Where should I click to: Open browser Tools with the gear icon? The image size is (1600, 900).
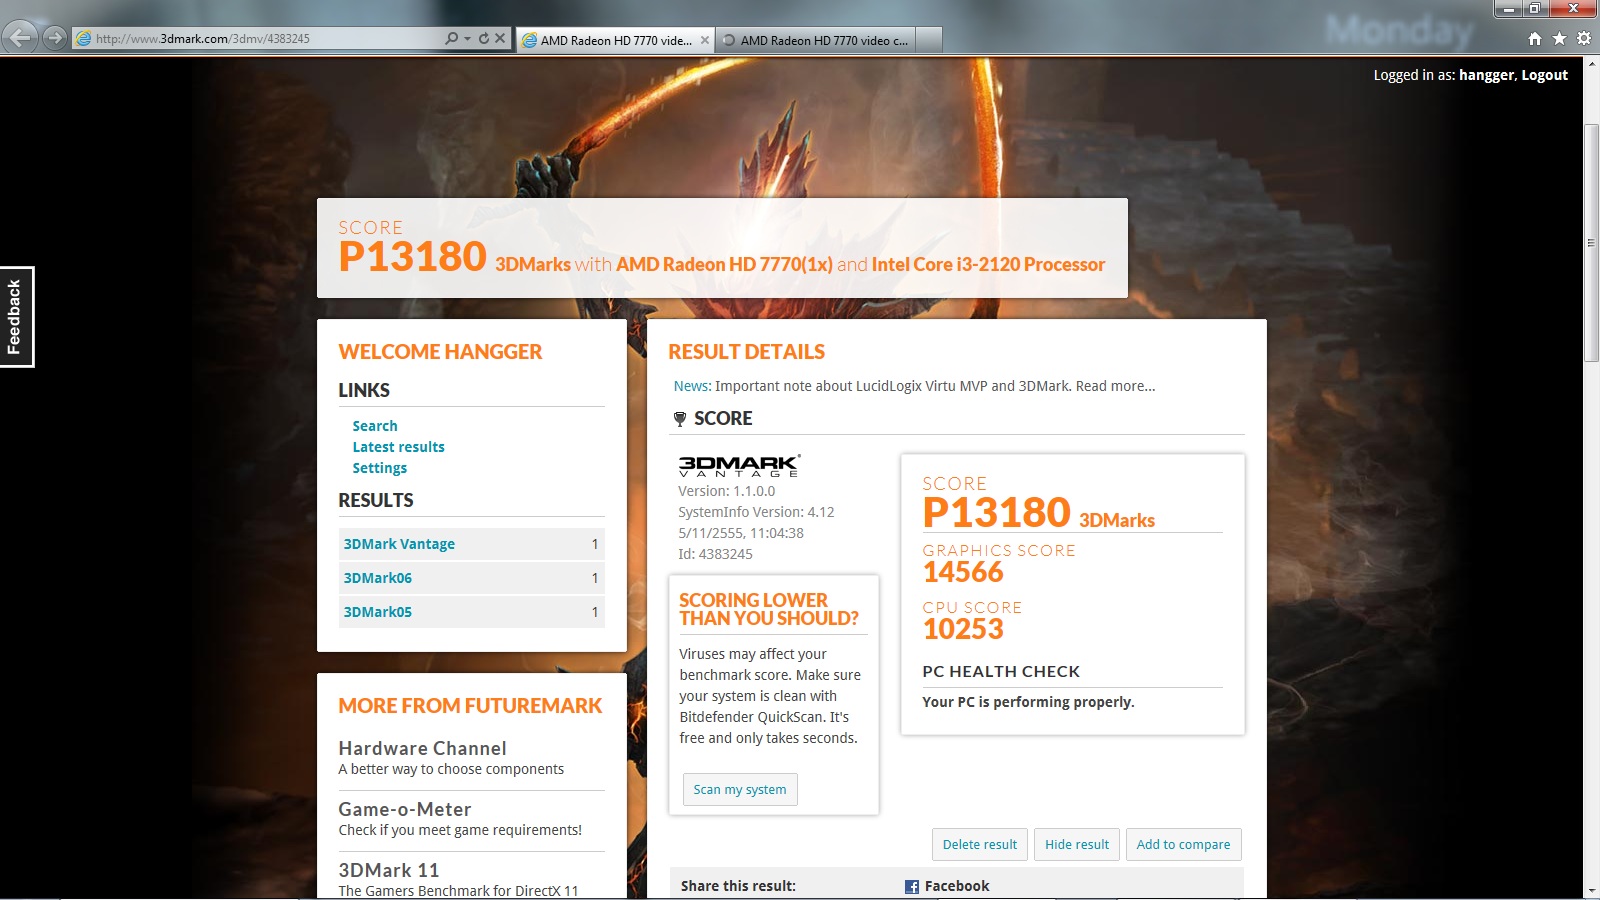pos(1584,39)
